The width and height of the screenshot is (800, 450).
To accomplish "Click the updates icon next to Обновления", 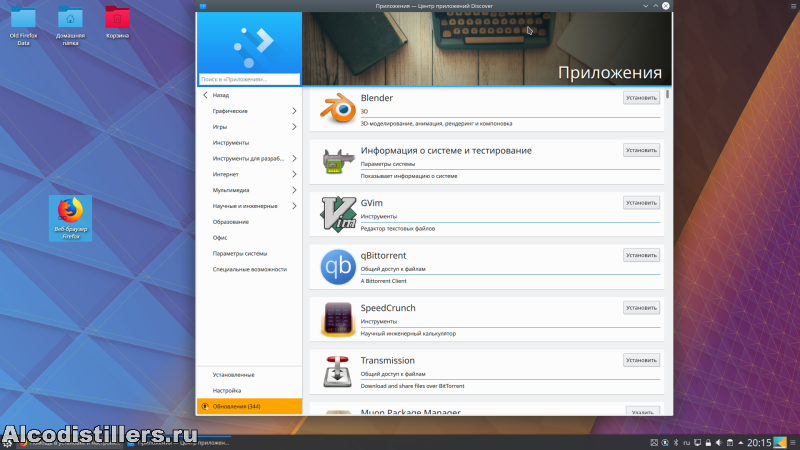I will 205,407.
